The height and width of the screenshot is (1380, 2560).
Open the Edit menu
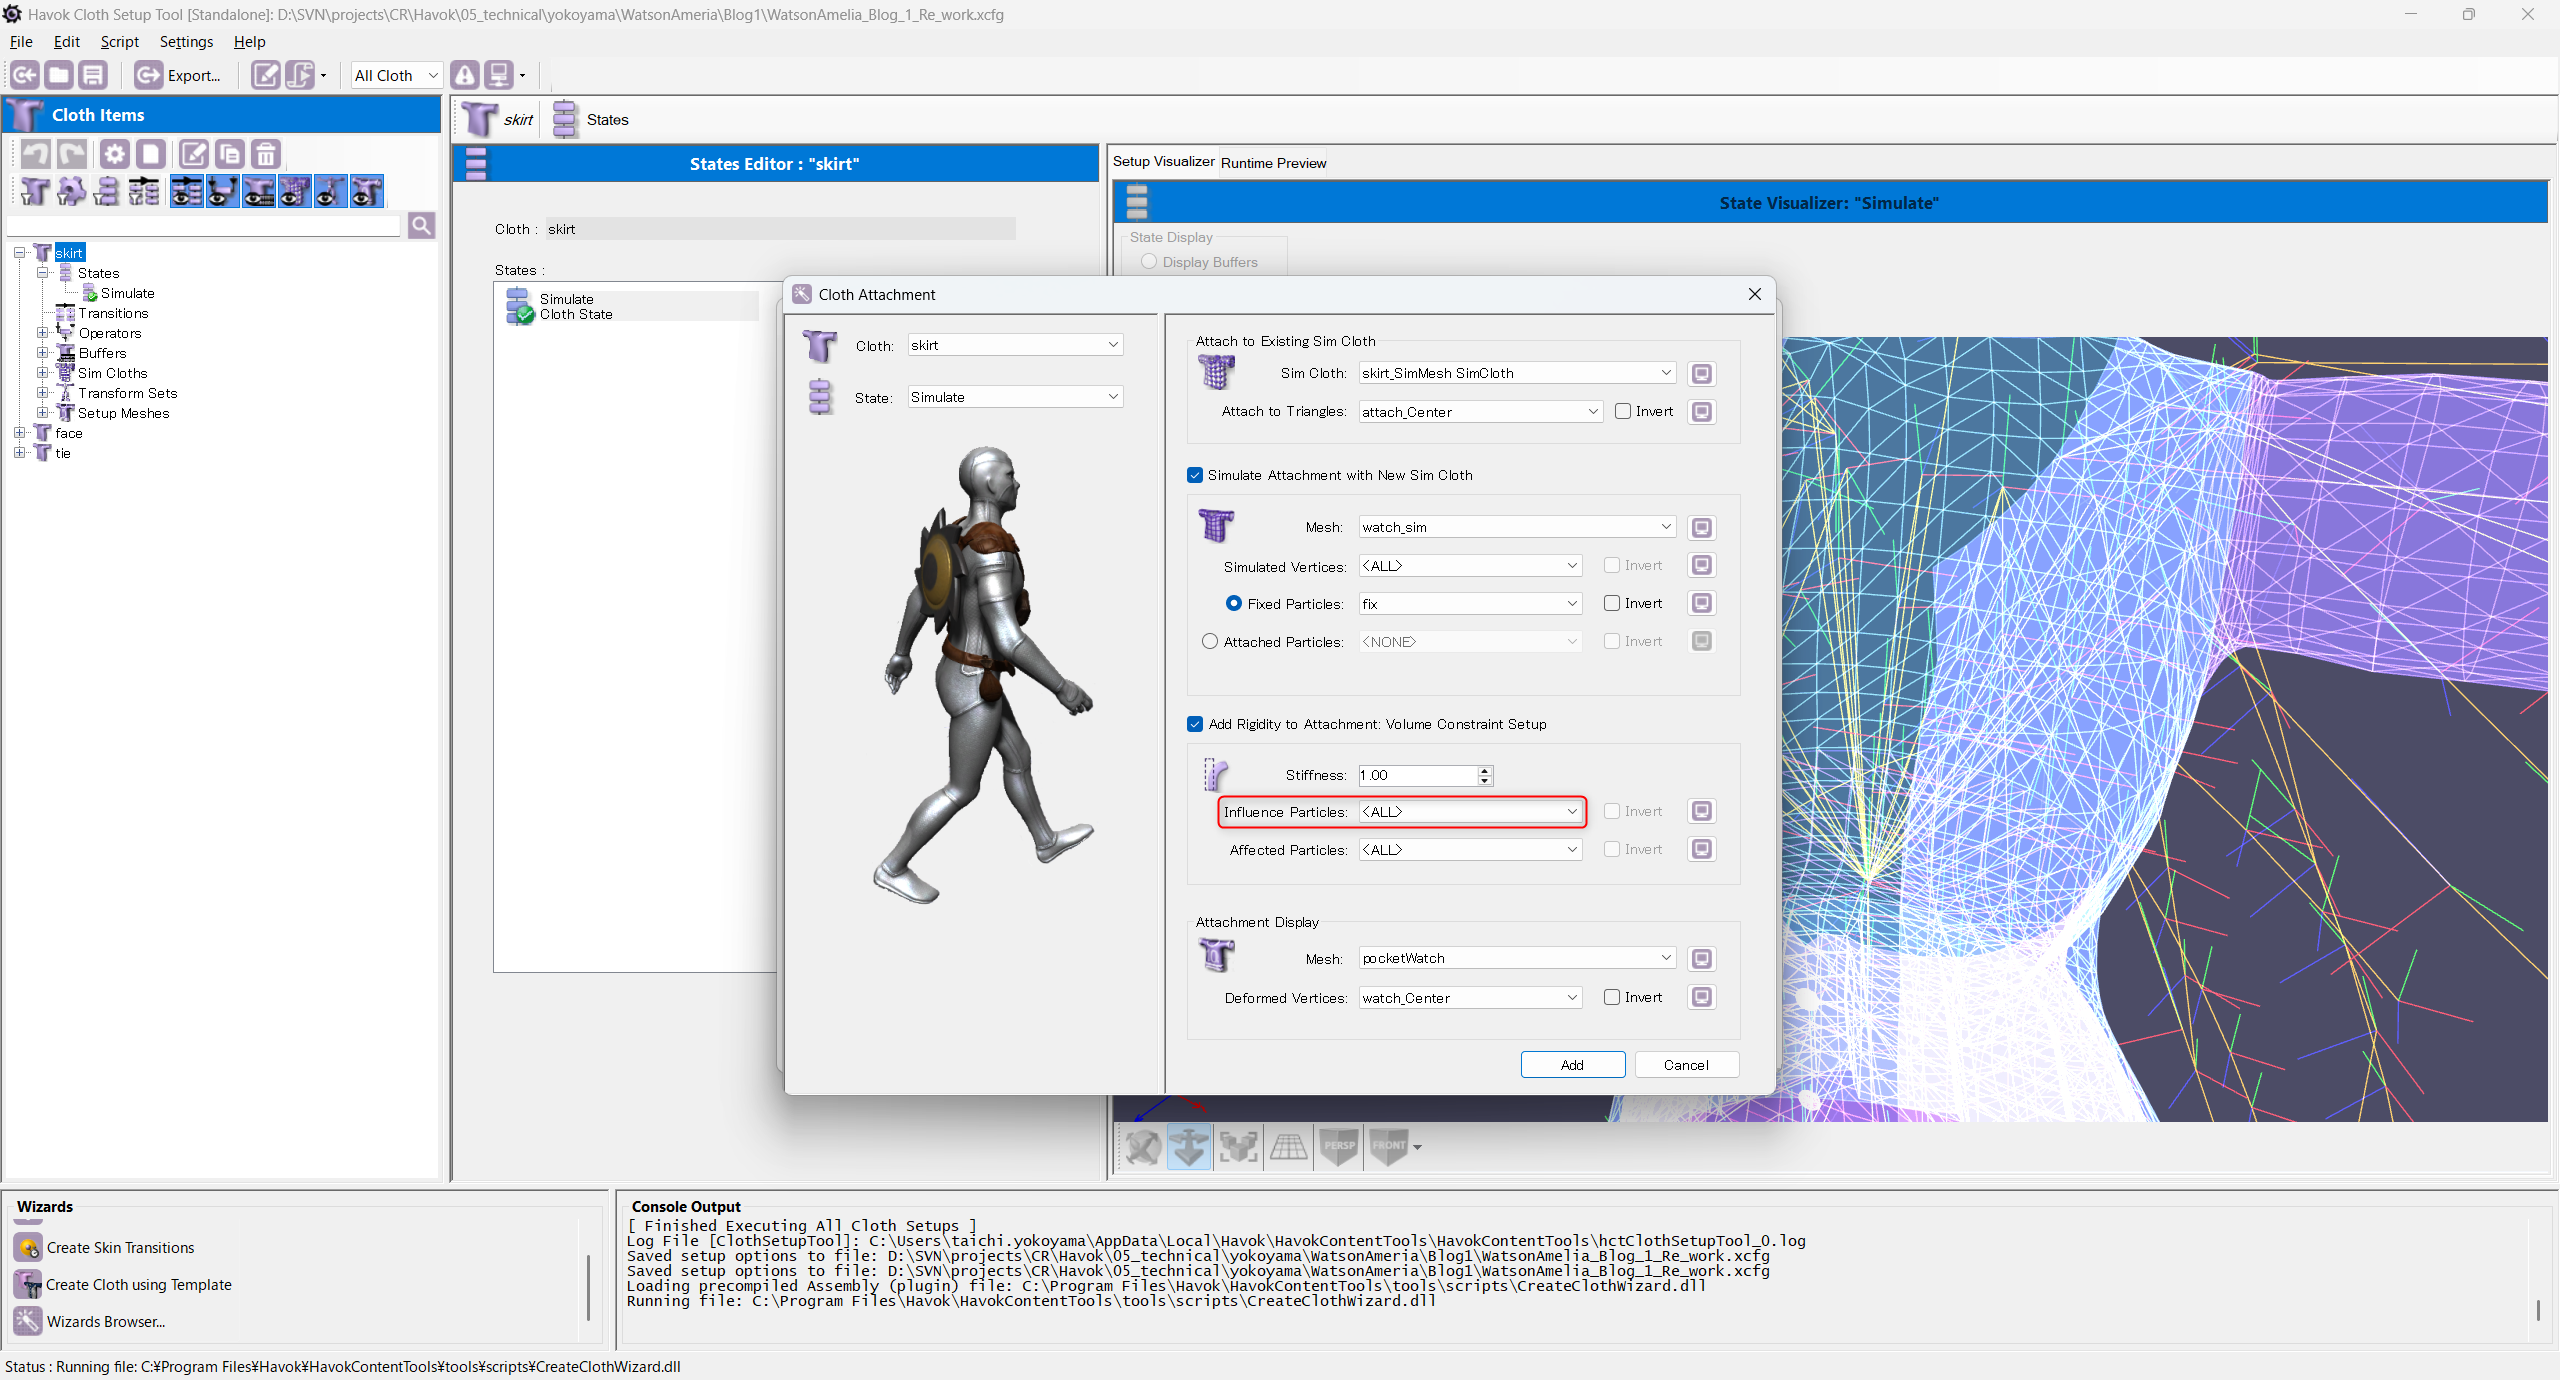67,42
